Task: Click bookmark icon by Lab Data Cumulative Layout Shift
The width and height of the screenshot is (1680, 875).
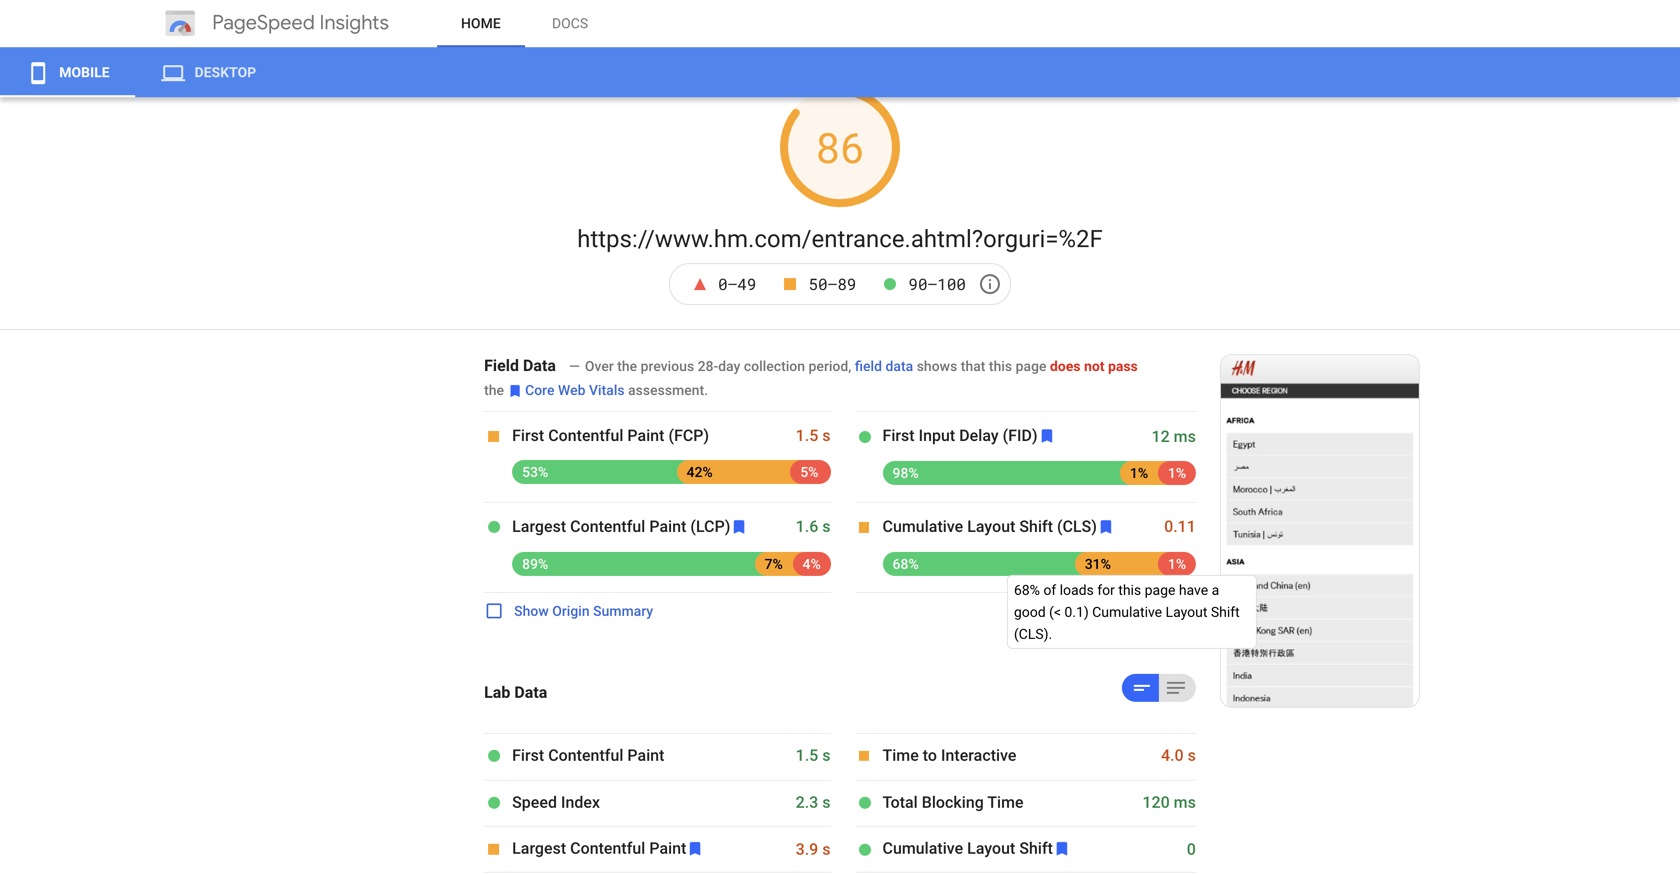Action: point(1062,849)
